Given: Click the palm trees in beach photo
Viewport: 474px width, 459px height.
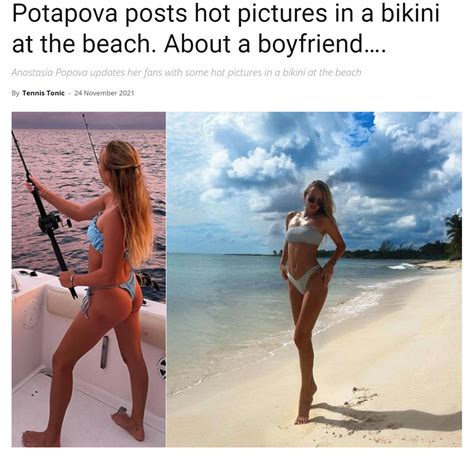Looking at the screenshot, I should tap(454, 235).
